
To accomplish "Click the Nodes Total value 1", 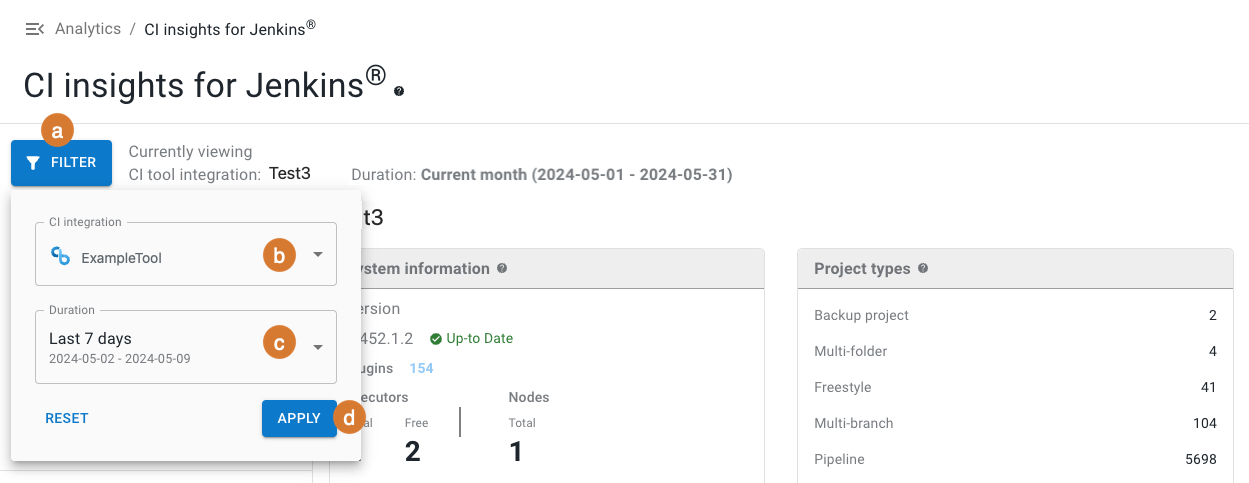I will click(x=516, y=452).
